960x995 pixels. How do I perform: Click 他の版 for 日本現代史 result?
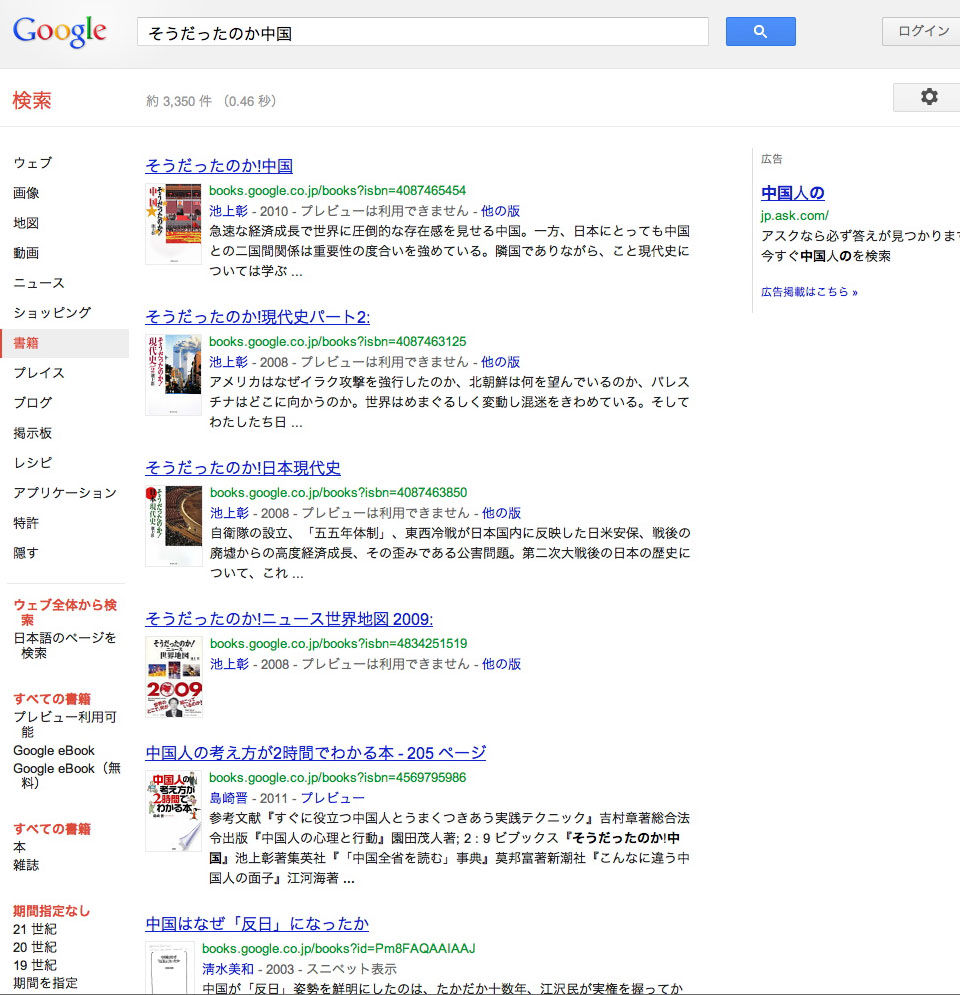(501, 513)
